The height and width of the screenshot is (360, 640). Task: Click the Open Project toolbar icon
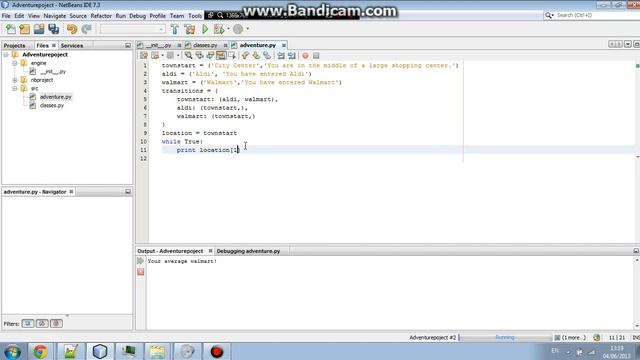39,29
